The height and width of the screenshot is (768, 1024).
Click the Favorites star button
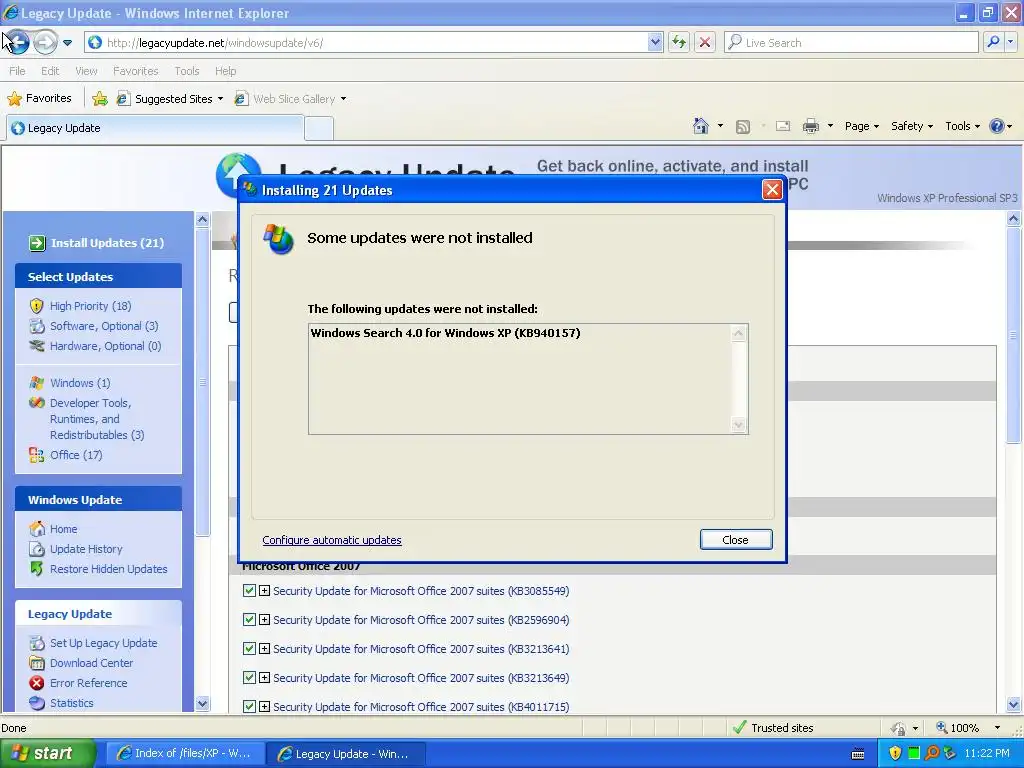click(x=39, y=99)
